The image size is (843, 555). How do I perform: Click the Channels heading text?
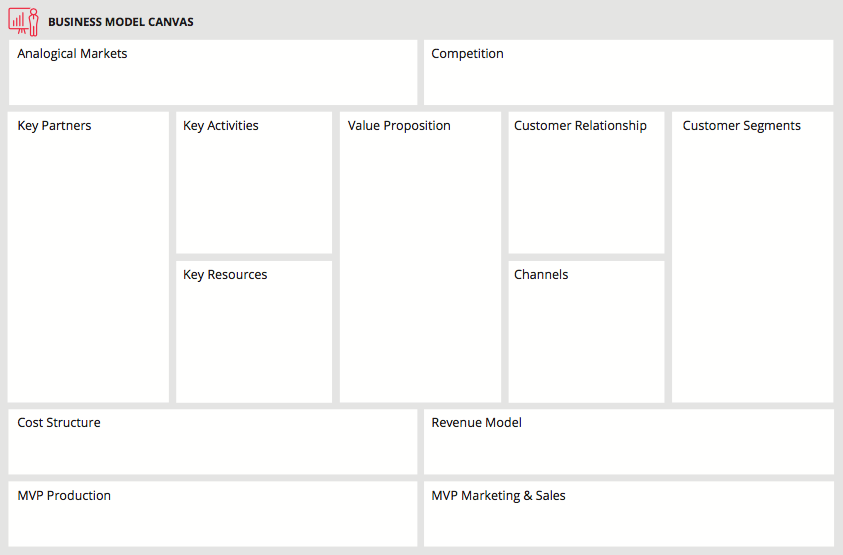(541, 274)
